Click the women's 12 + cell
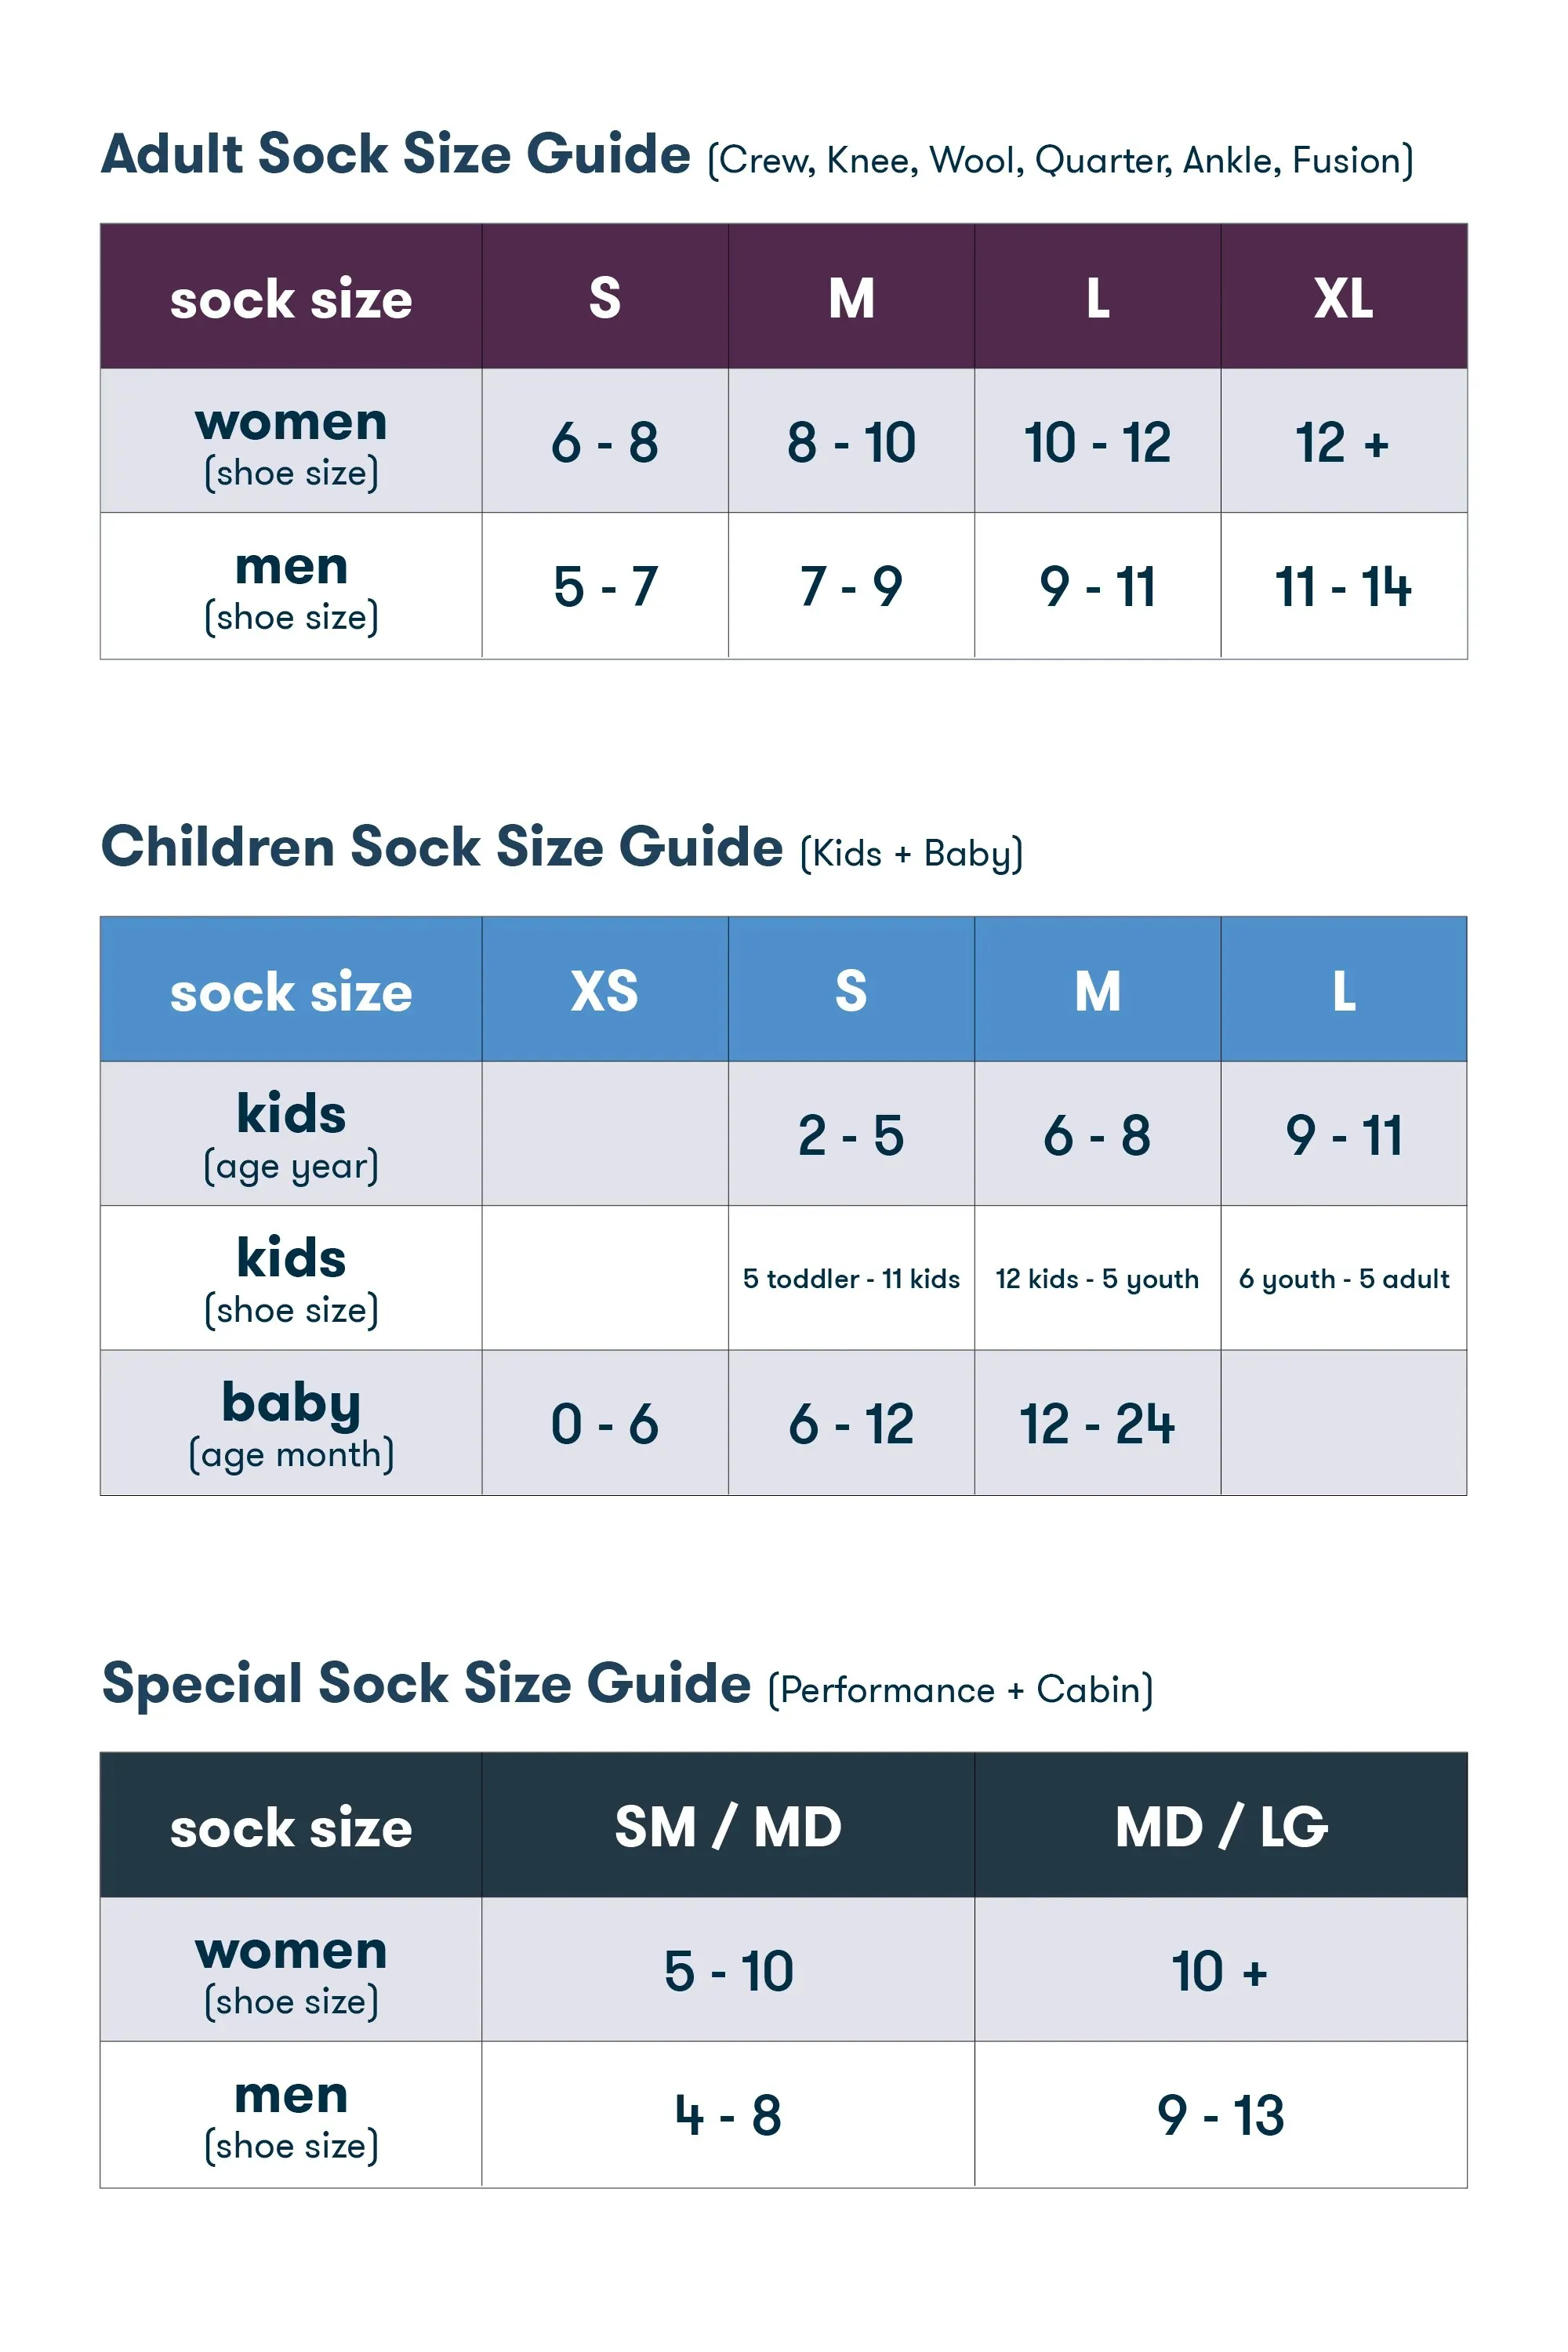This screenshot has width=1568, height=2352. 1343,442
